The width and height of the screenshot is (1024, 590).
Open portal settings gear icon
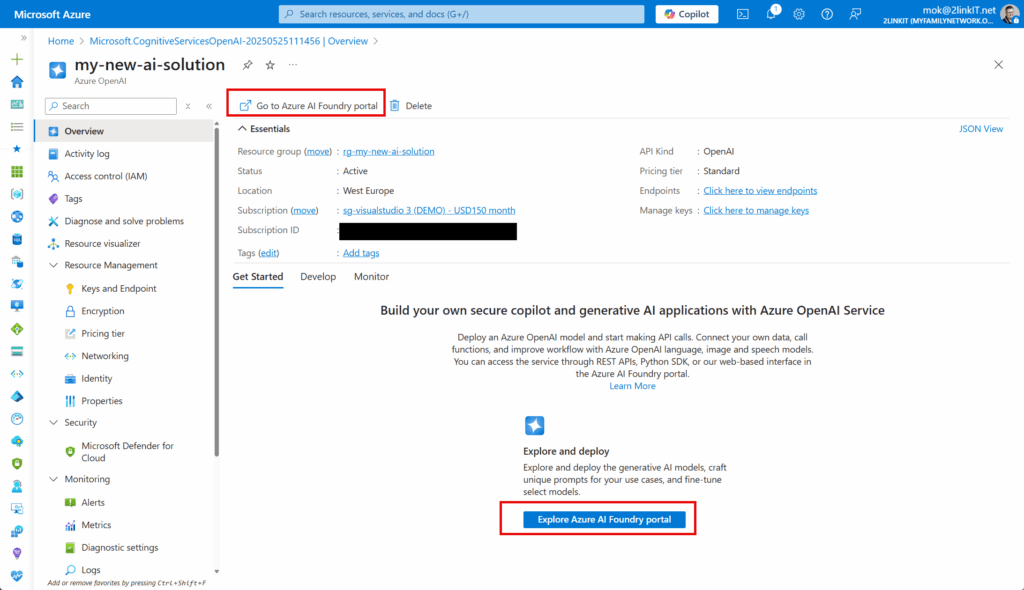pyautogui.click(x=799, y=14)
